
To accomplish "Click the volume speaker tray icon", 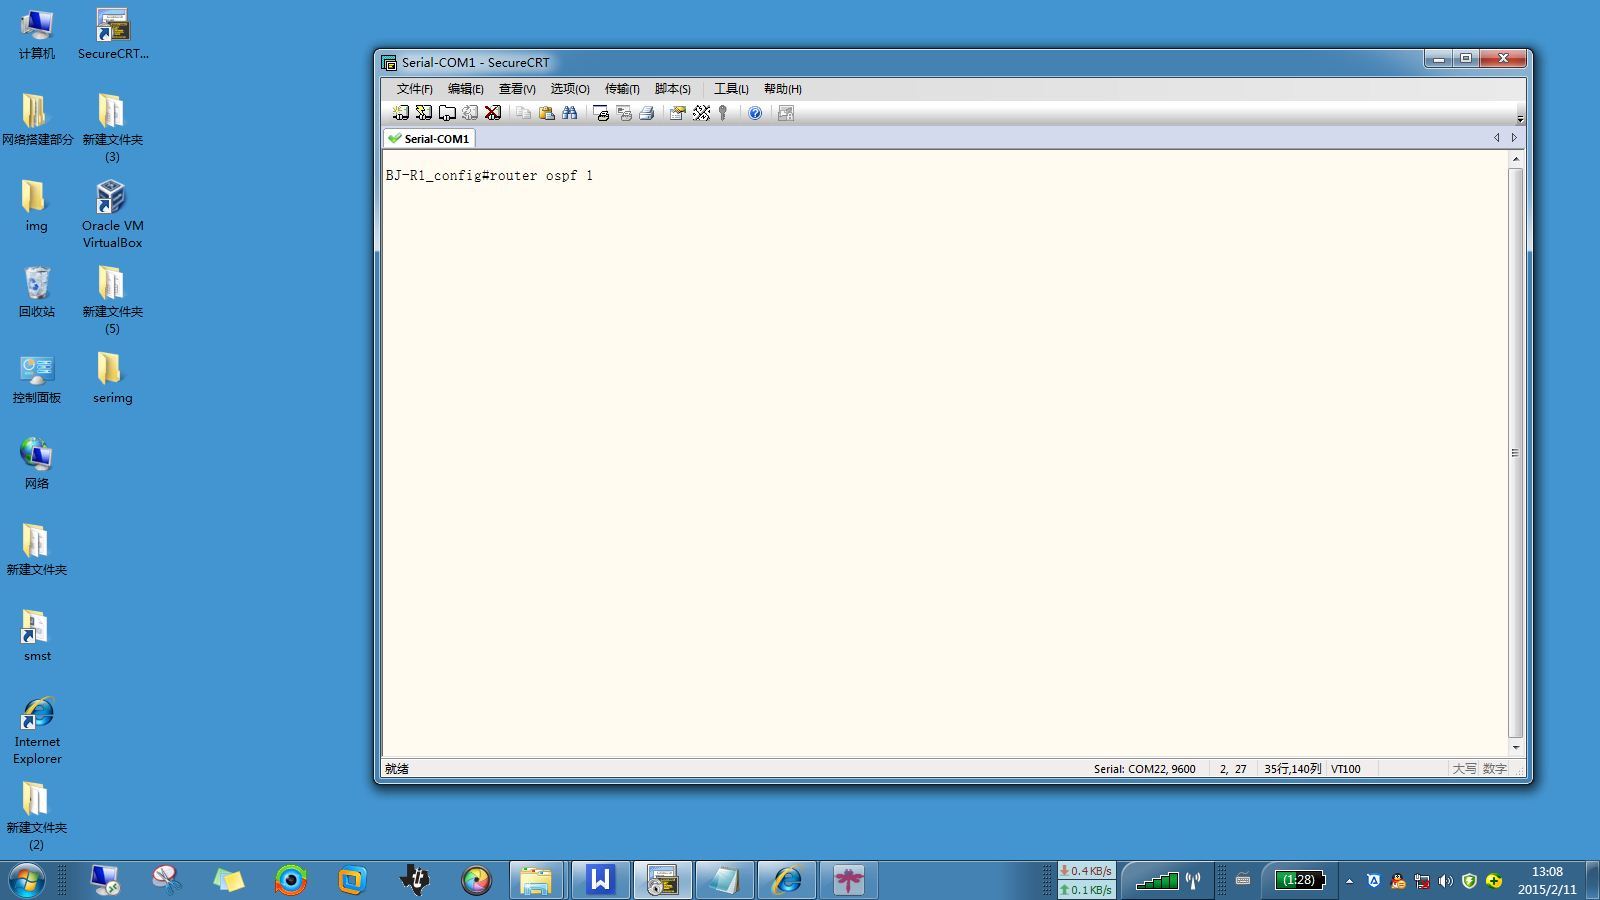I will [1445, 881].
